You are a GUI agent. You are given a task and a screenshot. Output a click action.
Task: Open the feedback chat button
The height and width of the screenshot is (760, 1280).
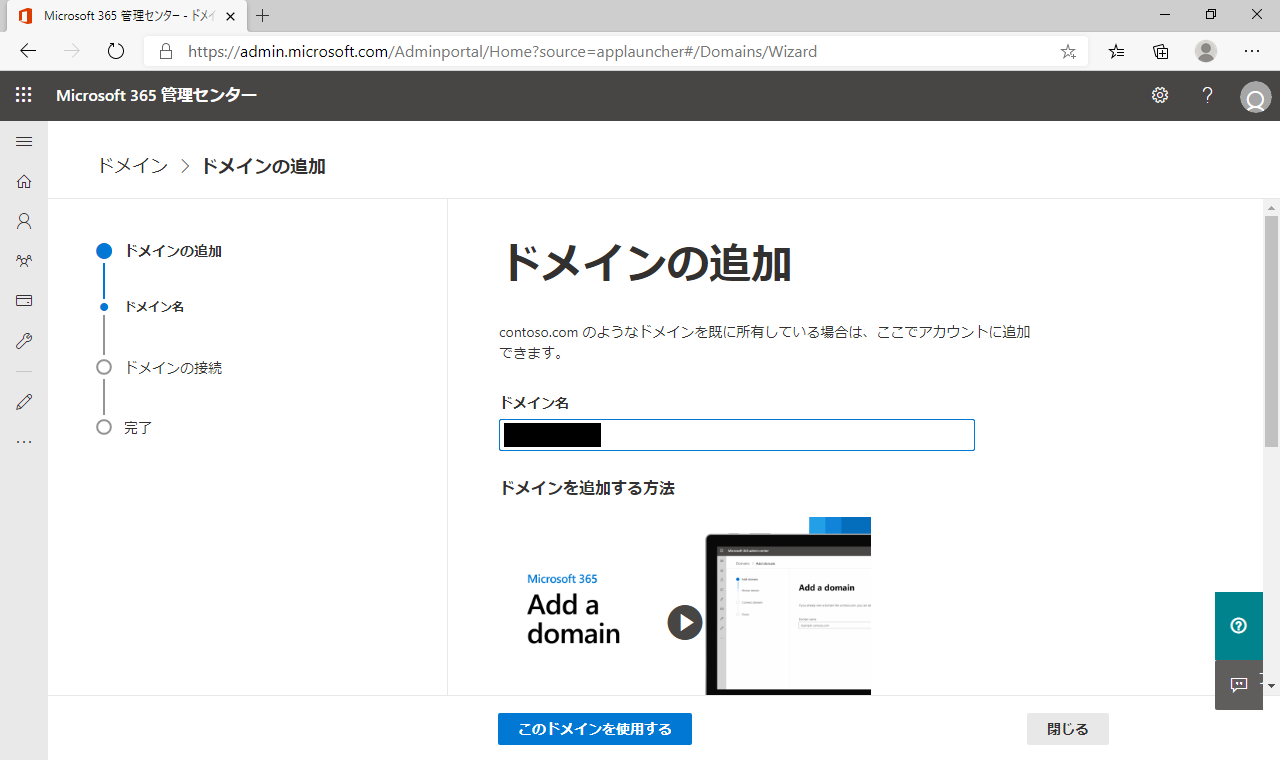pos(1239,685)
